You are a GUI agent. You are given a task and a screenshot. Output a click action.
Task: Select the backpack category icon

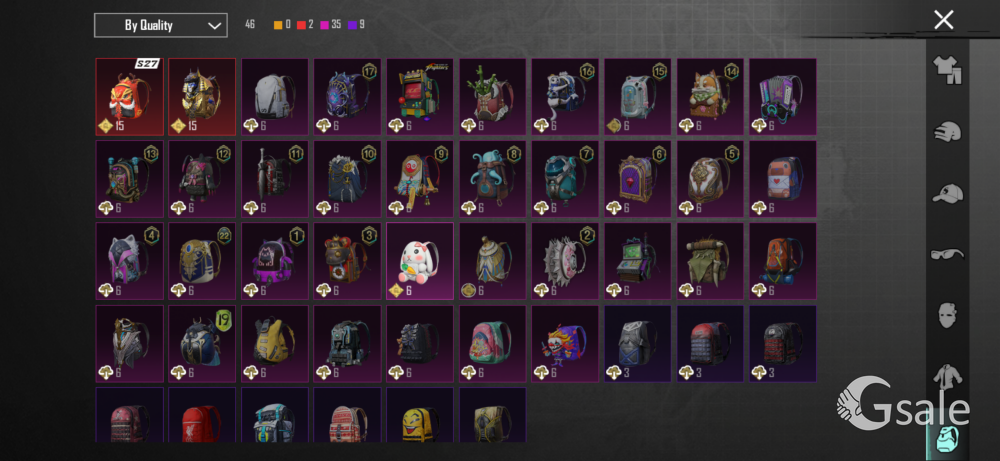point(947,437)
